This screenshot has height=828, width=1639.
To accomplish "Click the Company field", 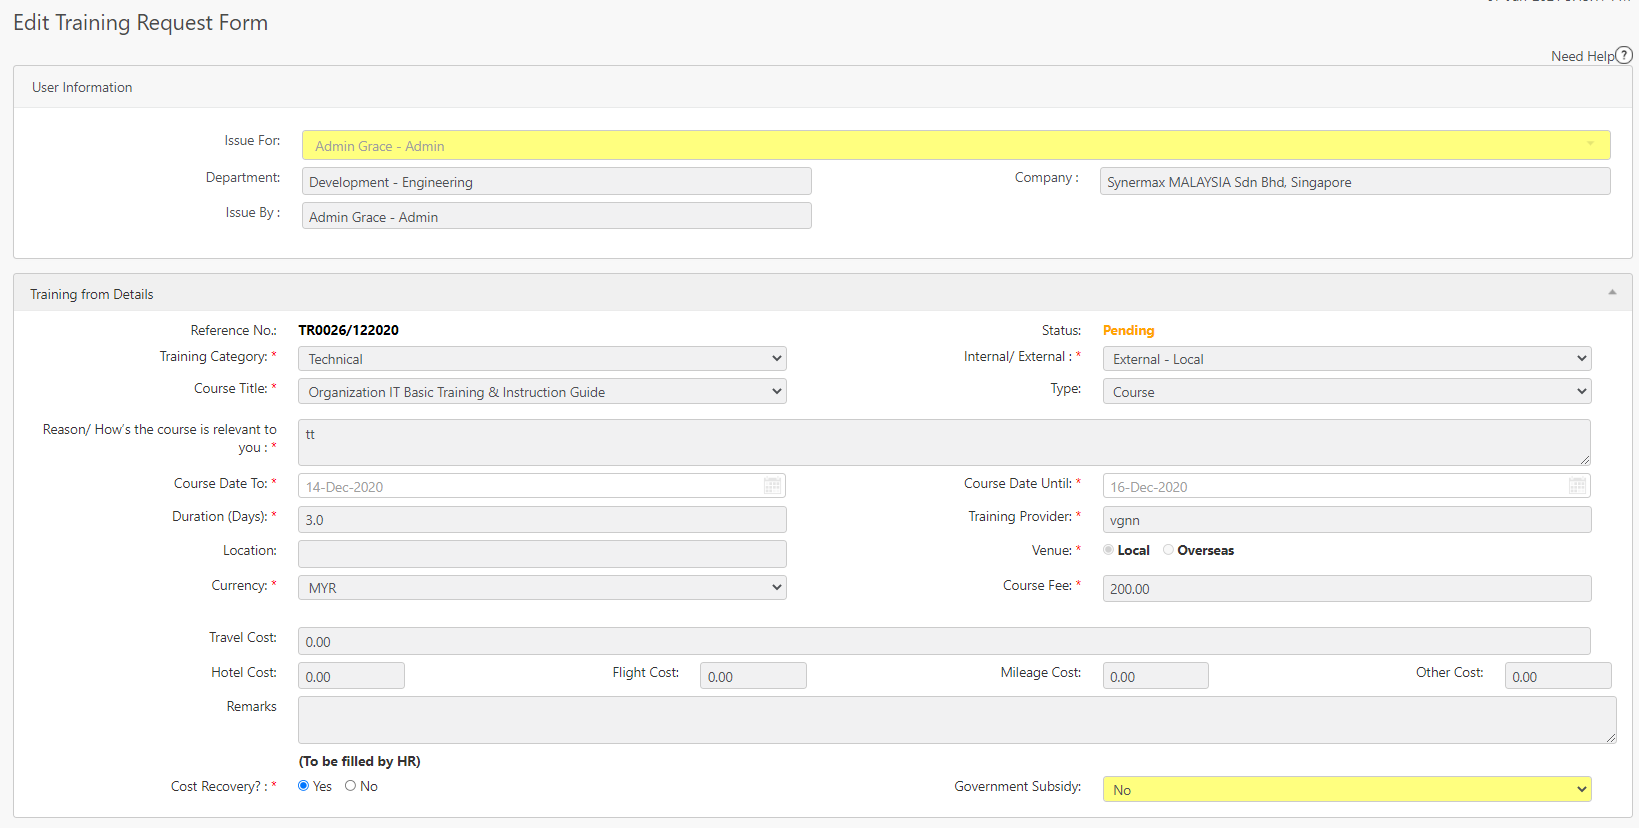I will pyautogui.click(x=1355, y=181).
